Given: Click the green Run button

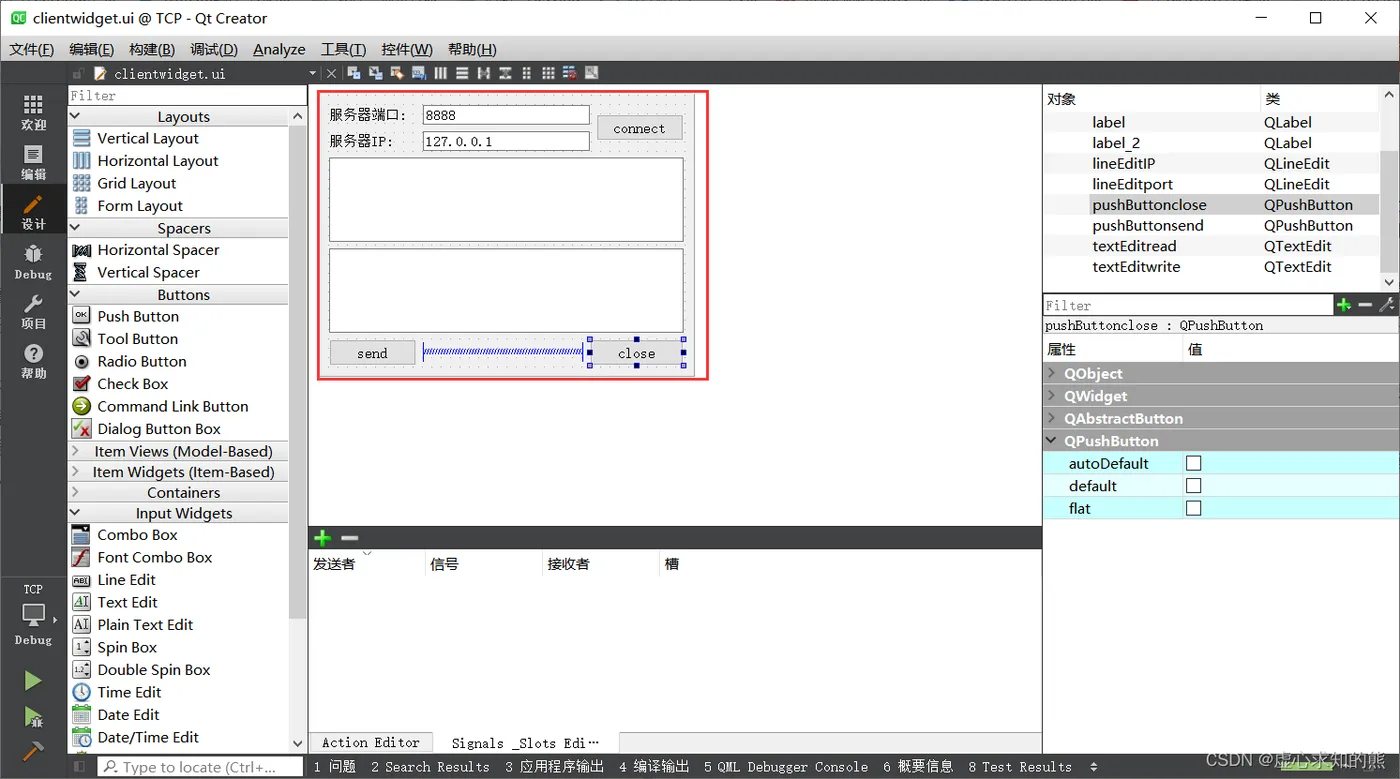Looking at the screenshot, I should (x=33, y=681).
